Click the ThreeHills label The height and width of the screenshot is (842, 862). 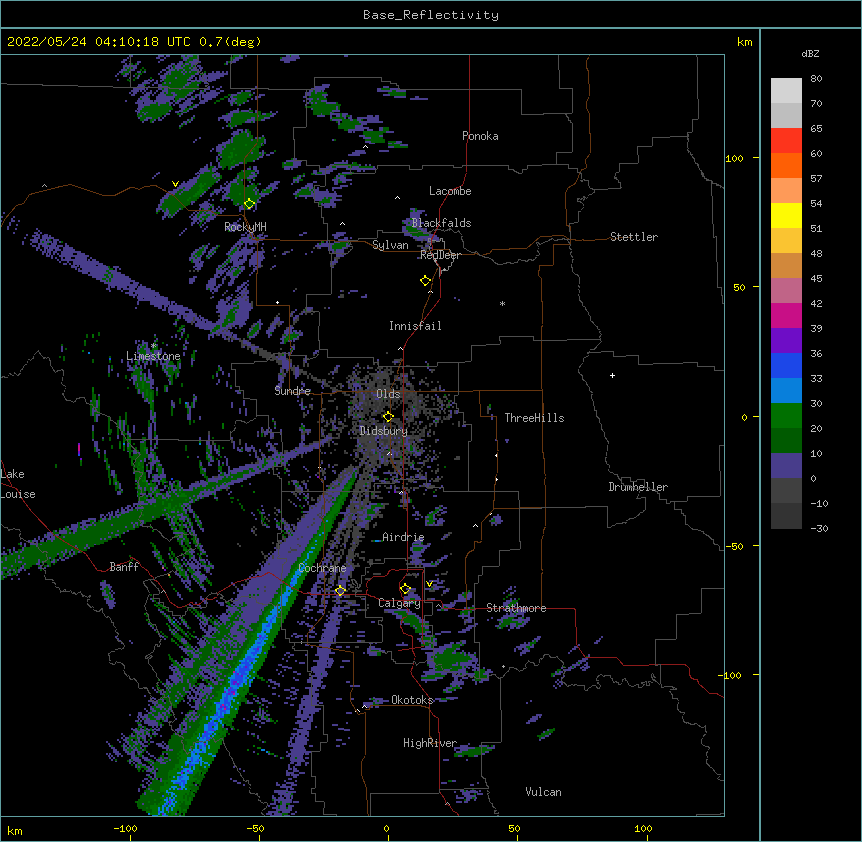[534, 418]
